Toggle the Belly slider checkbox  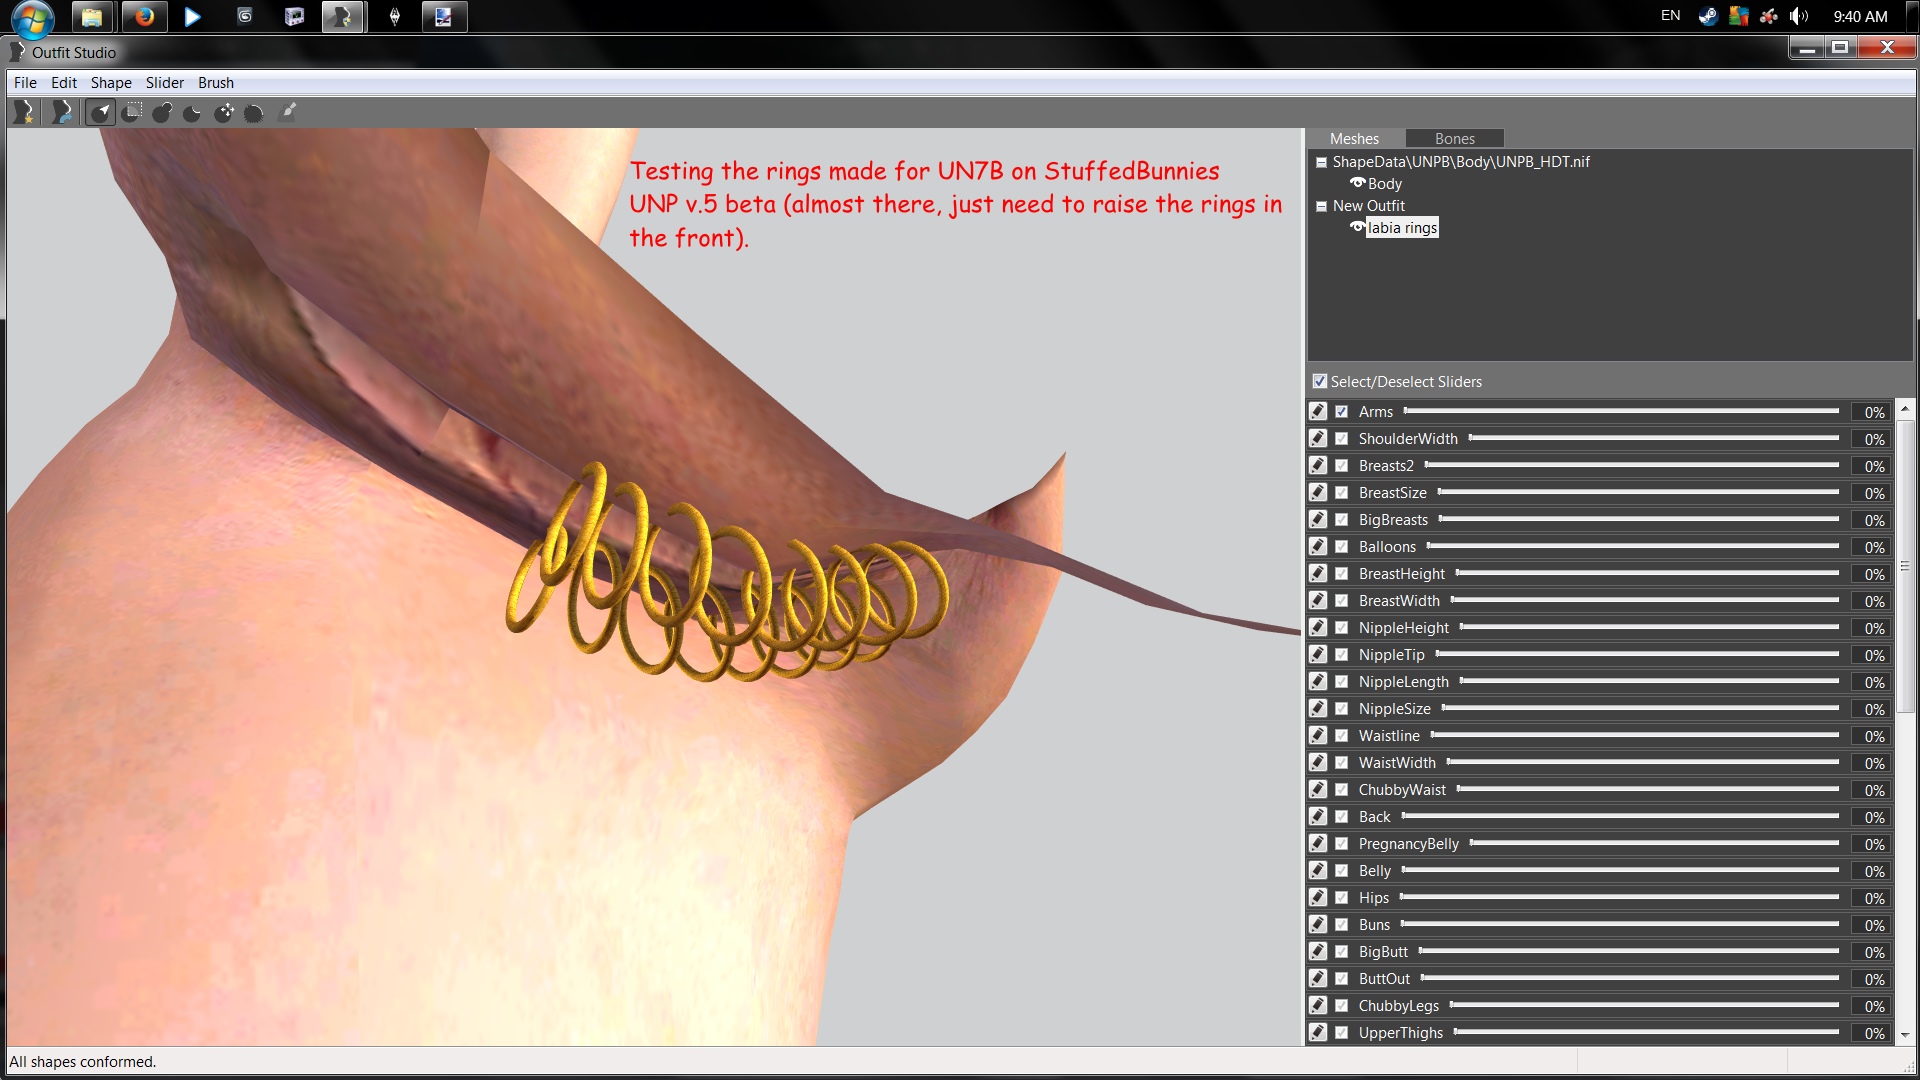(x=1342, y=870)
